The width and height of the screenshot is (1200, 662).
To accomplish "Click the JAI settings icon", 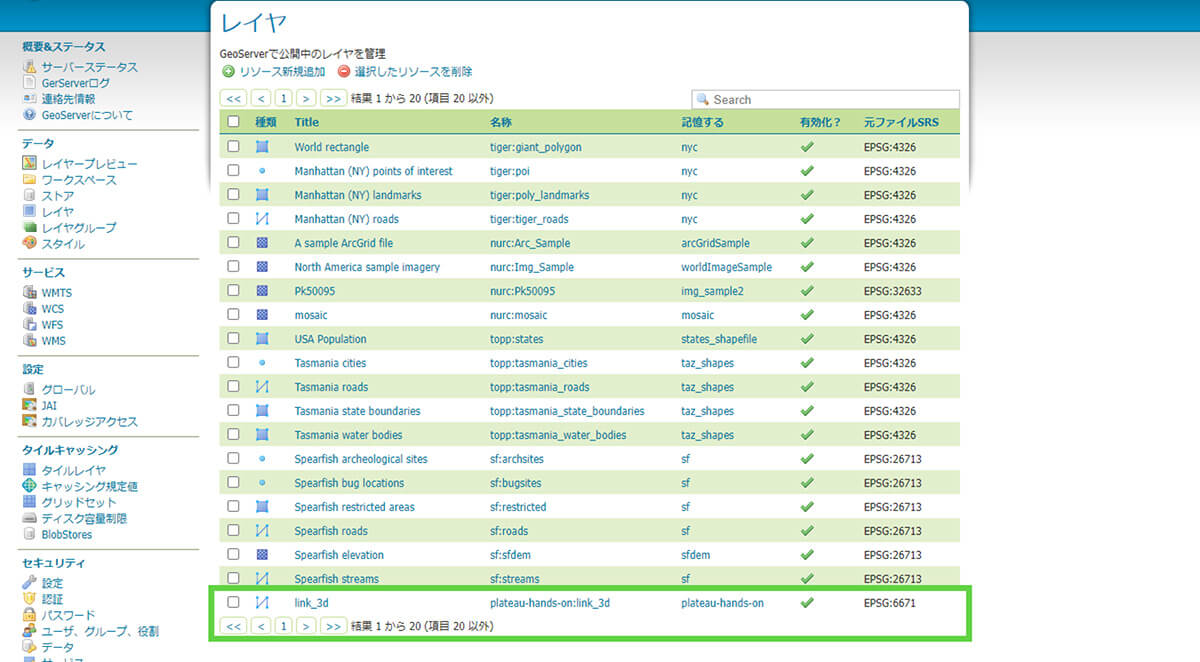I will point(30,405).
